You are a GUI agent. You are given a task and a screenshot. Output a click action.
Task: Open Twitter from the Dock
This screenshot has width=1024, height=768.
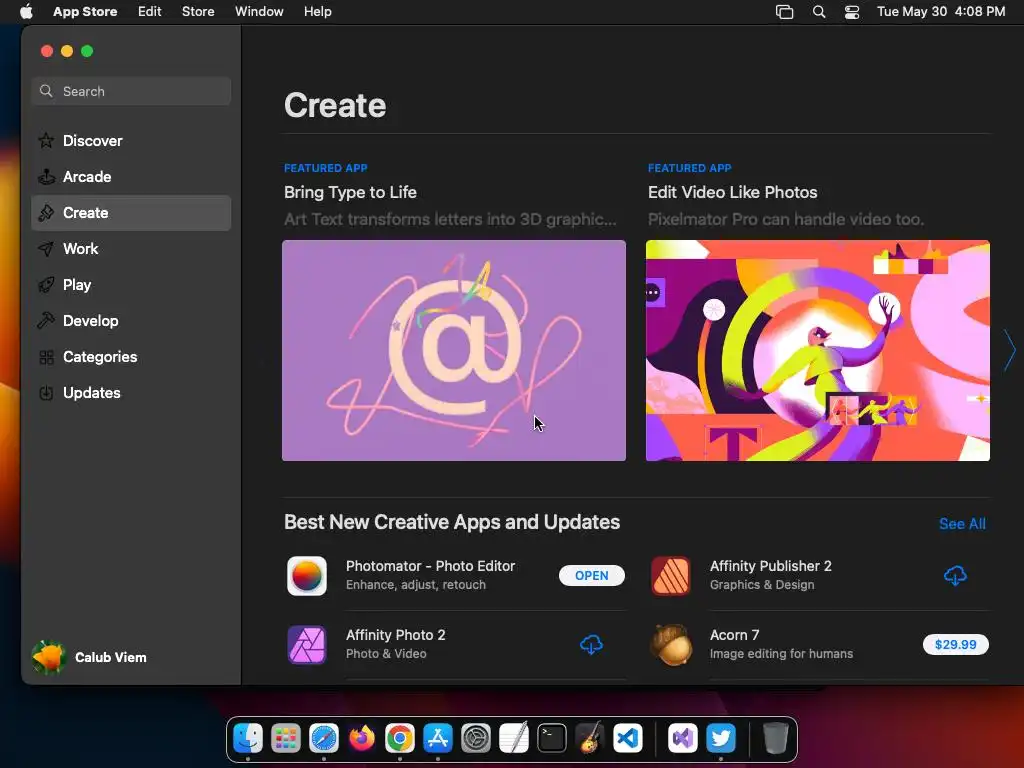coord(720,739)
